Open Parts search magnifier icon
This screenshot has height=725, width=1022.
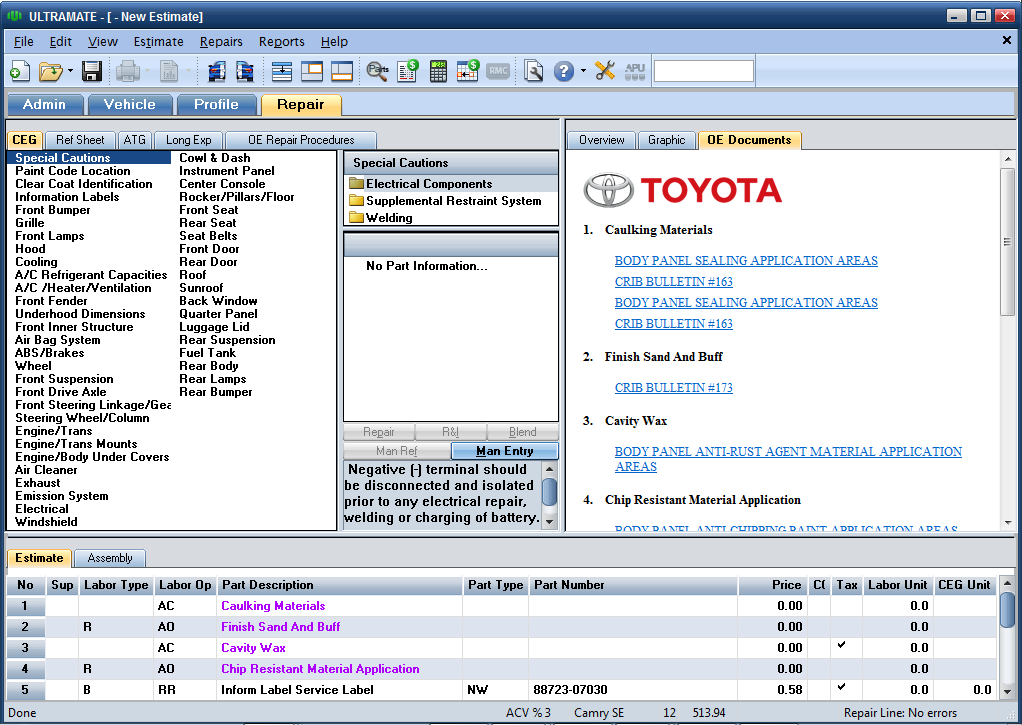377,70
